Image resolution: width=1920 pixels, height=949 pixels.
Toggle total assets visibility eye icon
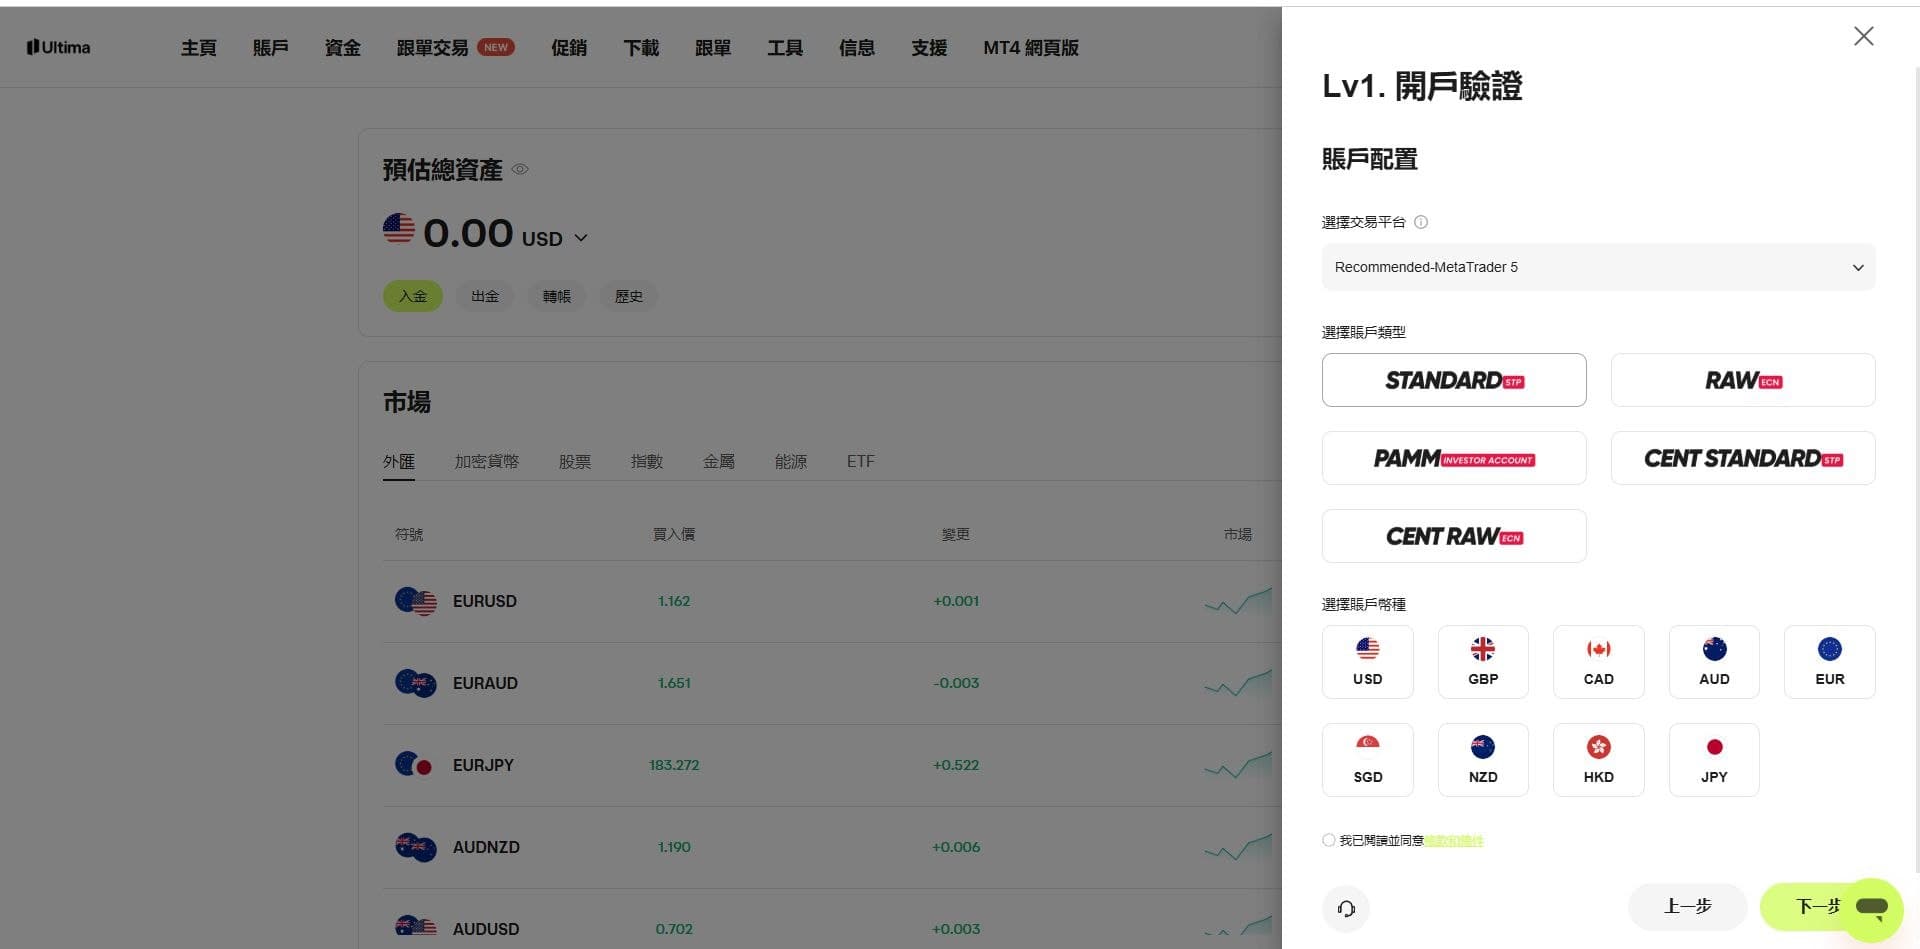point(520,169)
